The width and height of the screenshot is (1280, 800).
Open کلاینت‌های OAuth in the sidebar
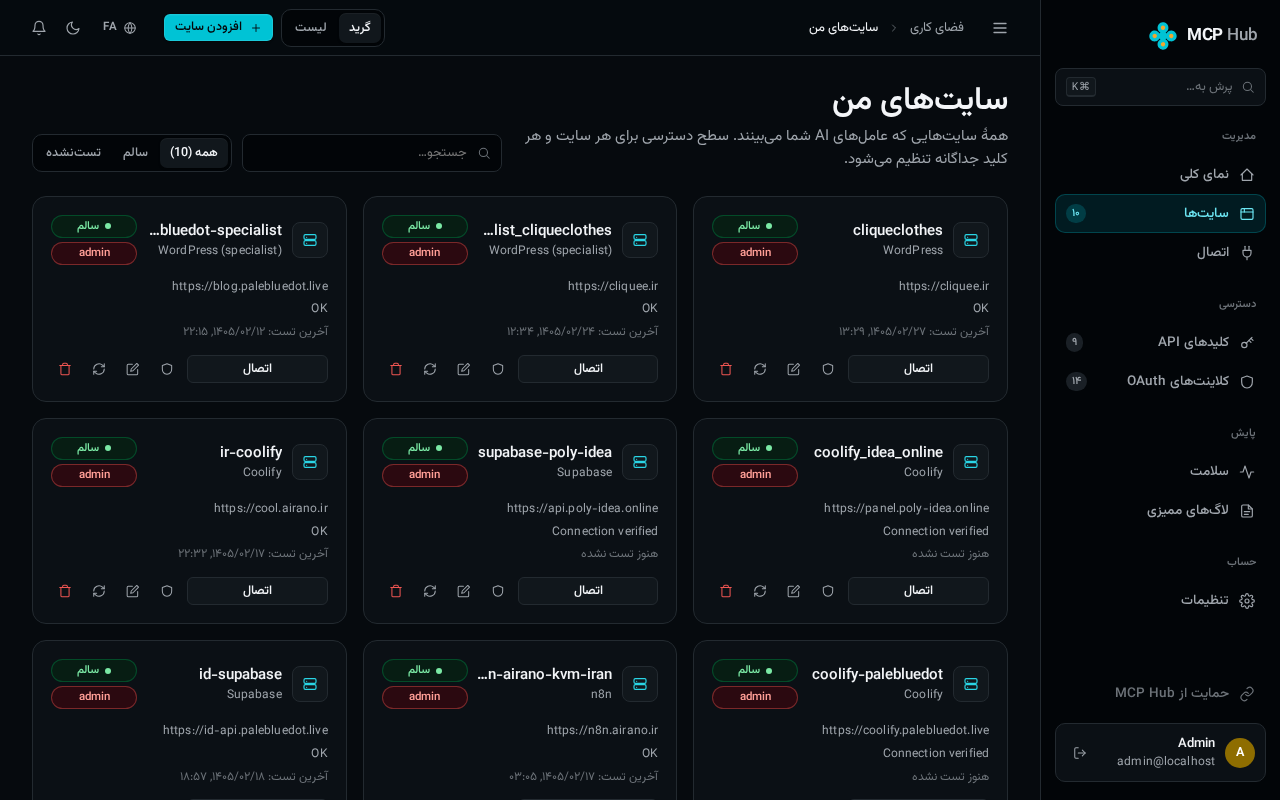(x=1160, y=381)
